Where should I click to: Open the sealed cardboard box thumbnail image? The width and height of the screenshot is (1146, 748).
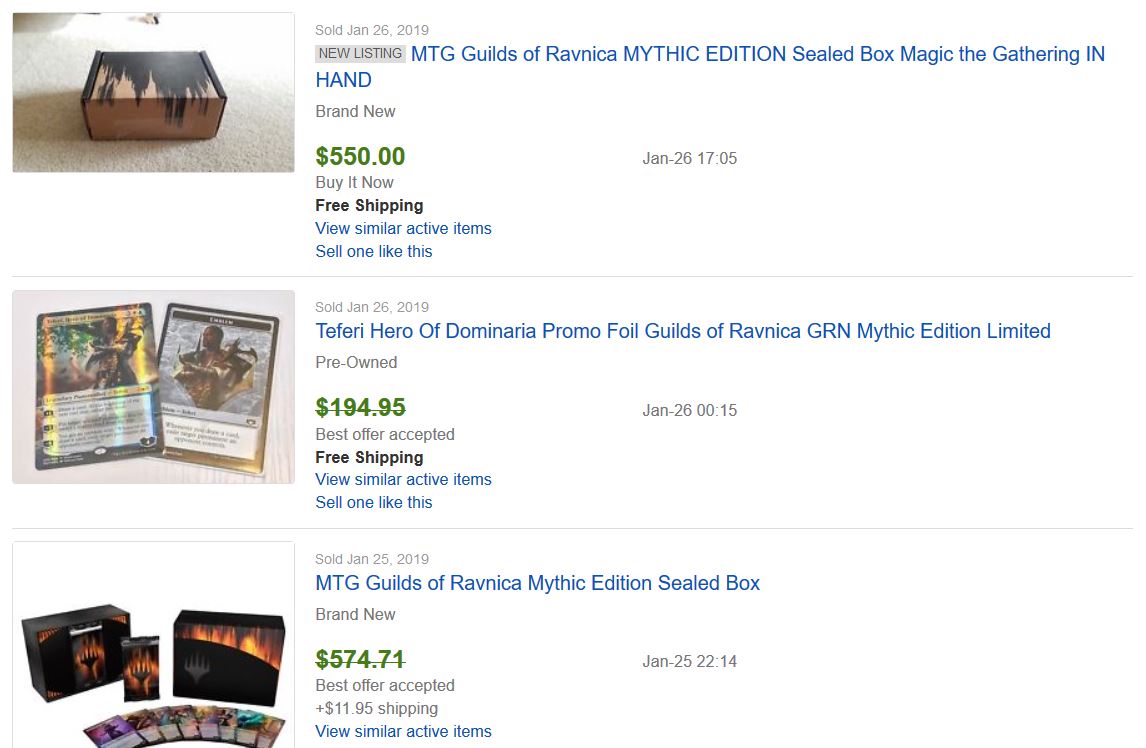pos(153,92)
